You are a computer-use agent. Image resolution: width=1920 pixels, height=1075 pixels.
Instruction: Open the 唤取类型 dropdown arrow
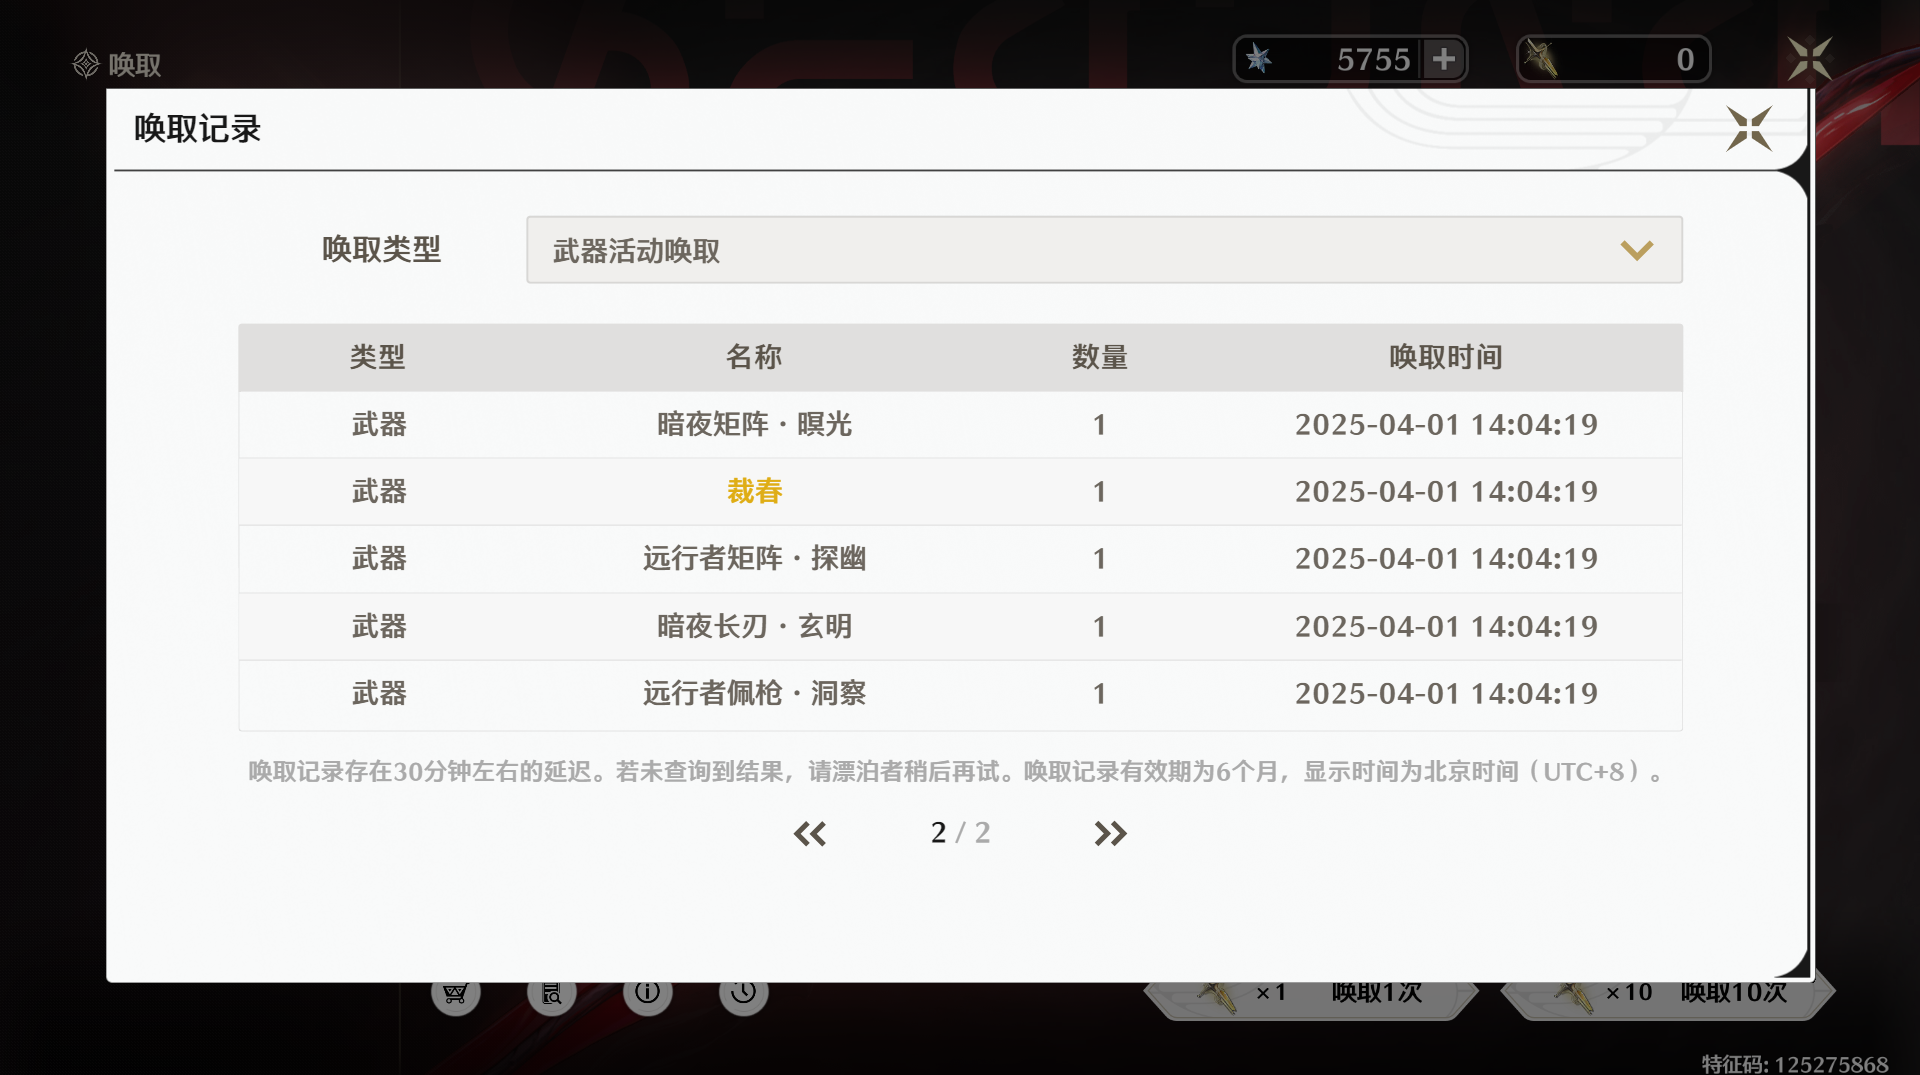[x=1637, y=250]
